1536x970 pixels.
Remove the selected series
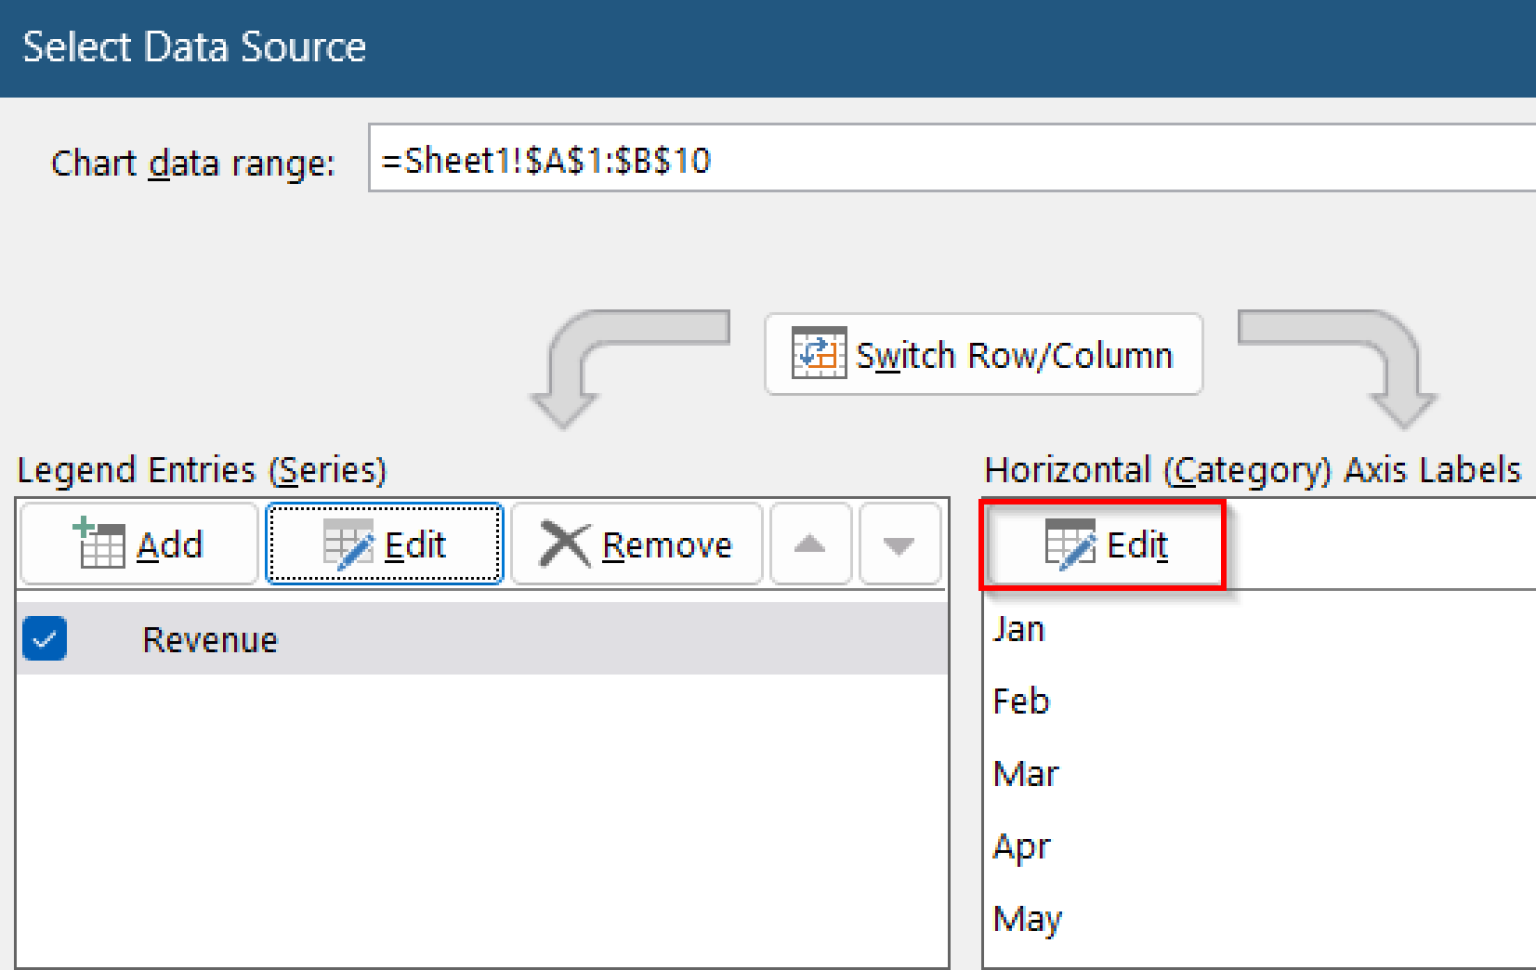pyautogui.click(x=636, y=545)
